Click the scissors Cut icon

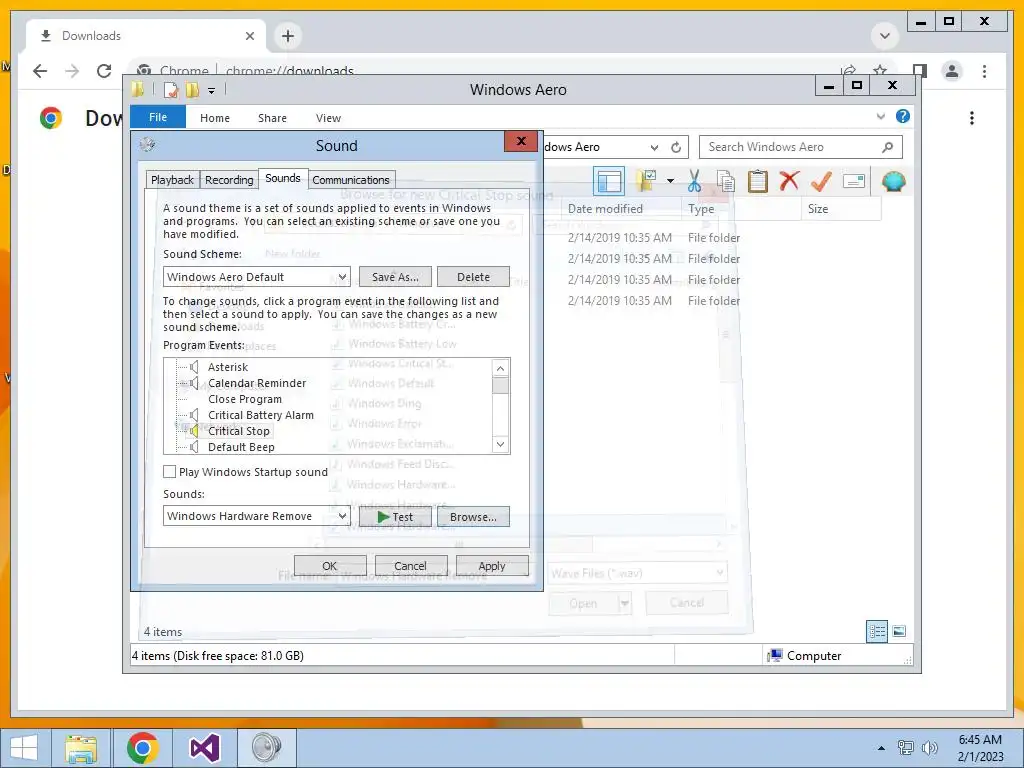pyautogui.click(x=694, y=181)
